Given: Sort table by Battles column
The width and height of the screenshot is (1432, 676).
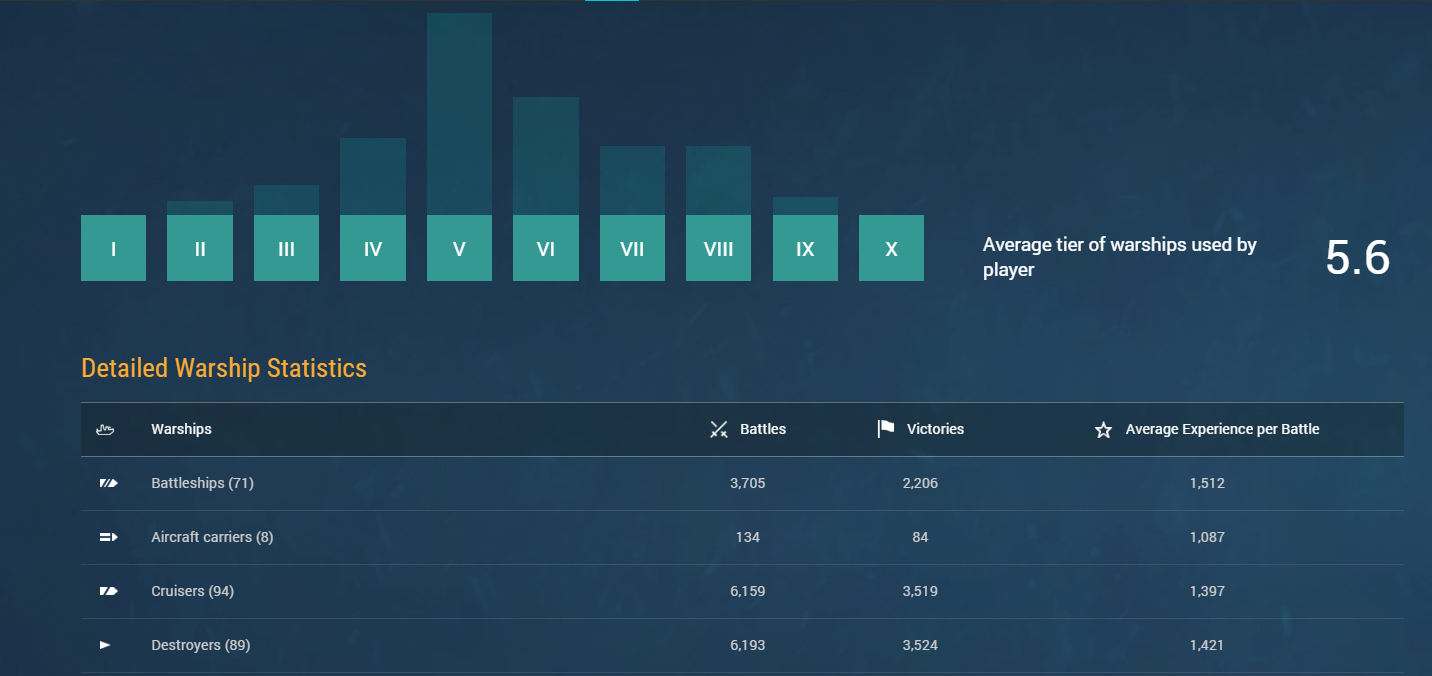Looking at the screenshot, I should [x=763, y=430].
